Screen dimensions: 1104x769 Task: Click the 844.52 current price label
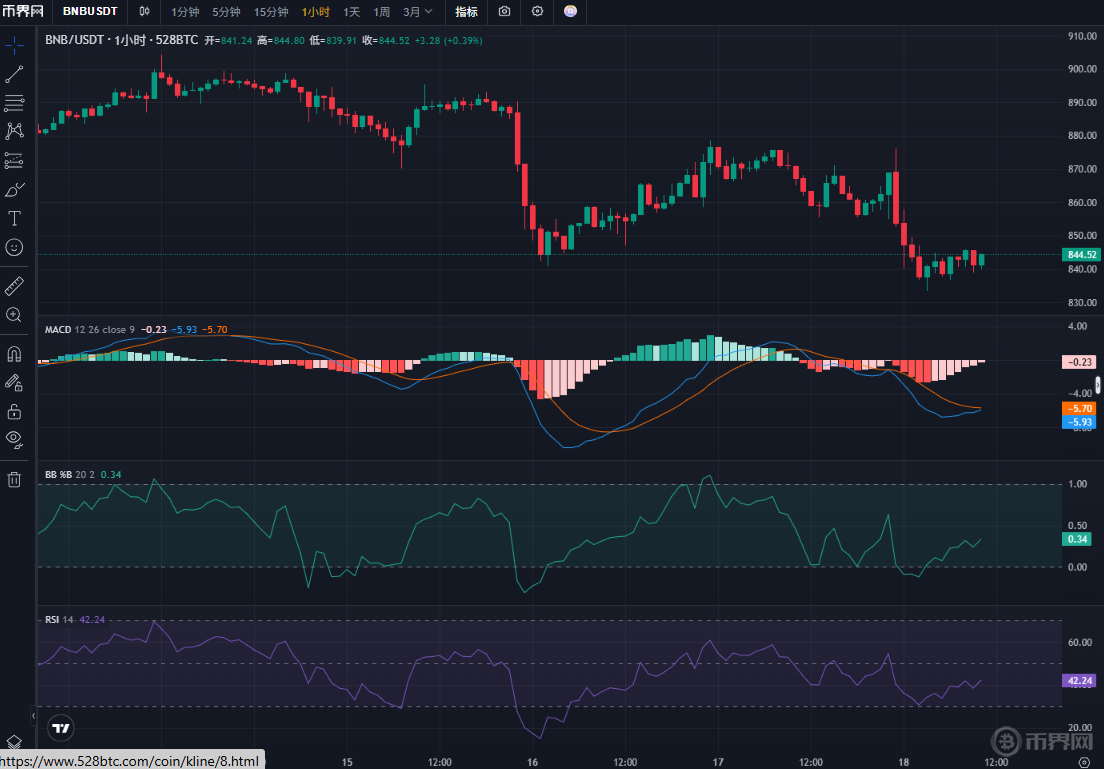coord(1082,254)
